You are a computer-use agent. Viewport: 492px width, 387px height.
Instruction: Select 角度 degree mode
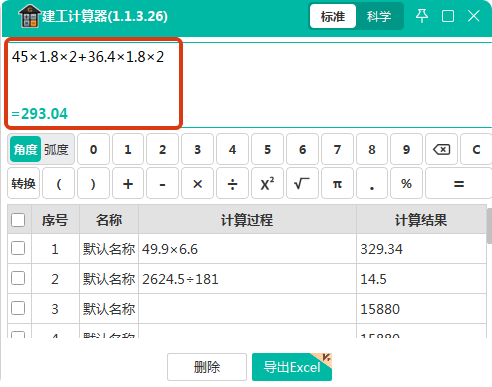pos(26,149)
